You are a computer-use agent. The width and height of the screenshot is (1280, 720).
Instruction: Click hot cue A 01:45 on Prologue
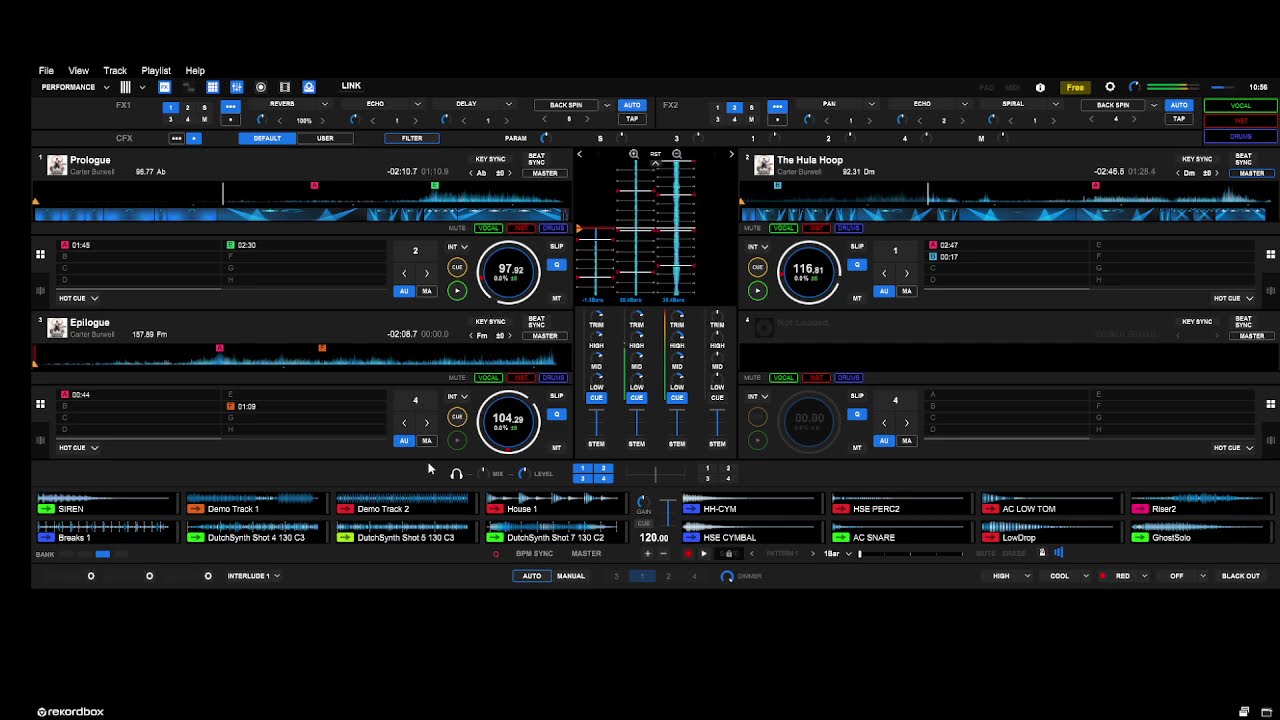tap(140, 245)
